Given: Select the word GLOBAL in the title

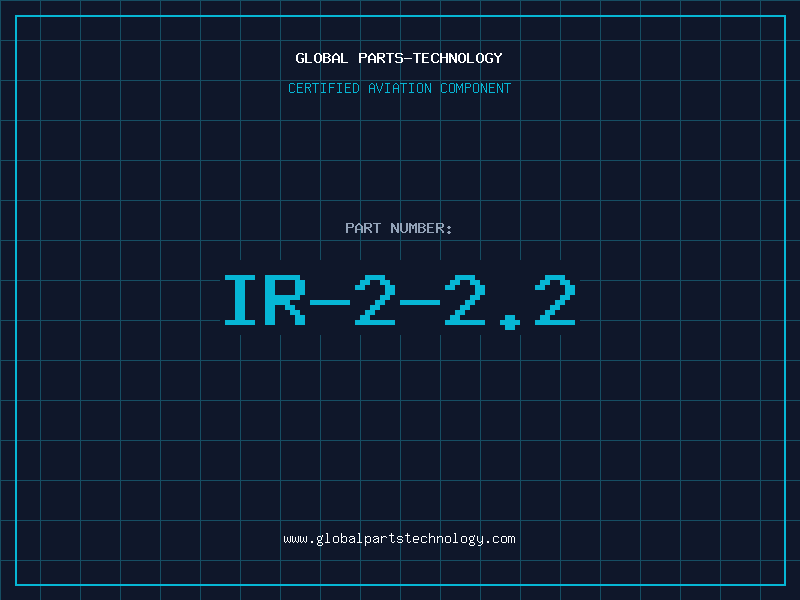Looking at the screenshot, I should [x=321, y=58].
